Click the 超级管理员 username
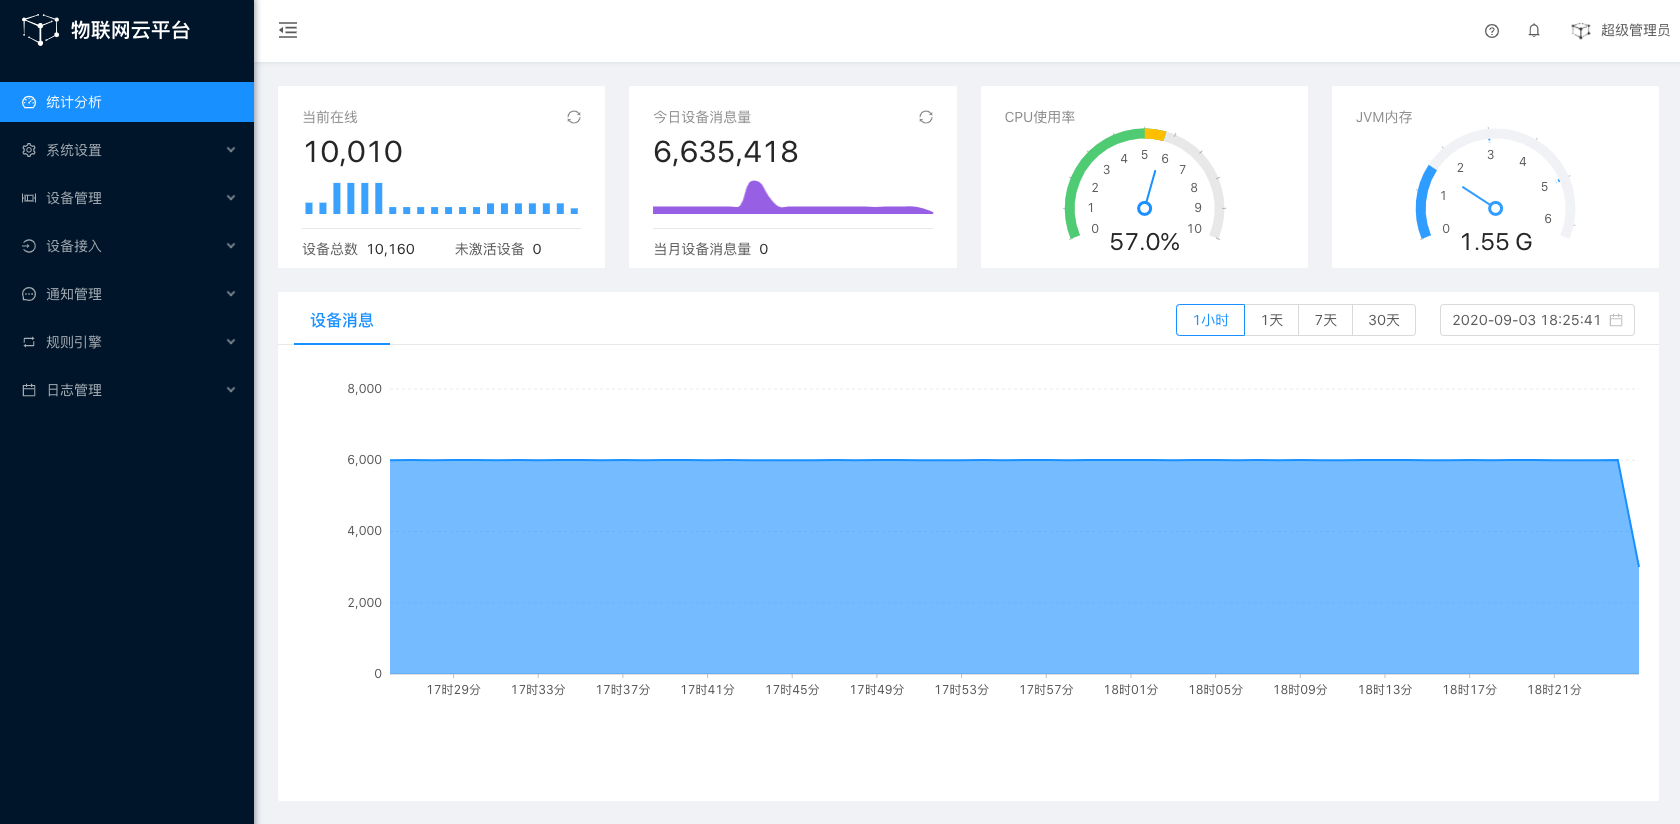This screenshot has height=824, width=1680. [x=1635, y=31]
